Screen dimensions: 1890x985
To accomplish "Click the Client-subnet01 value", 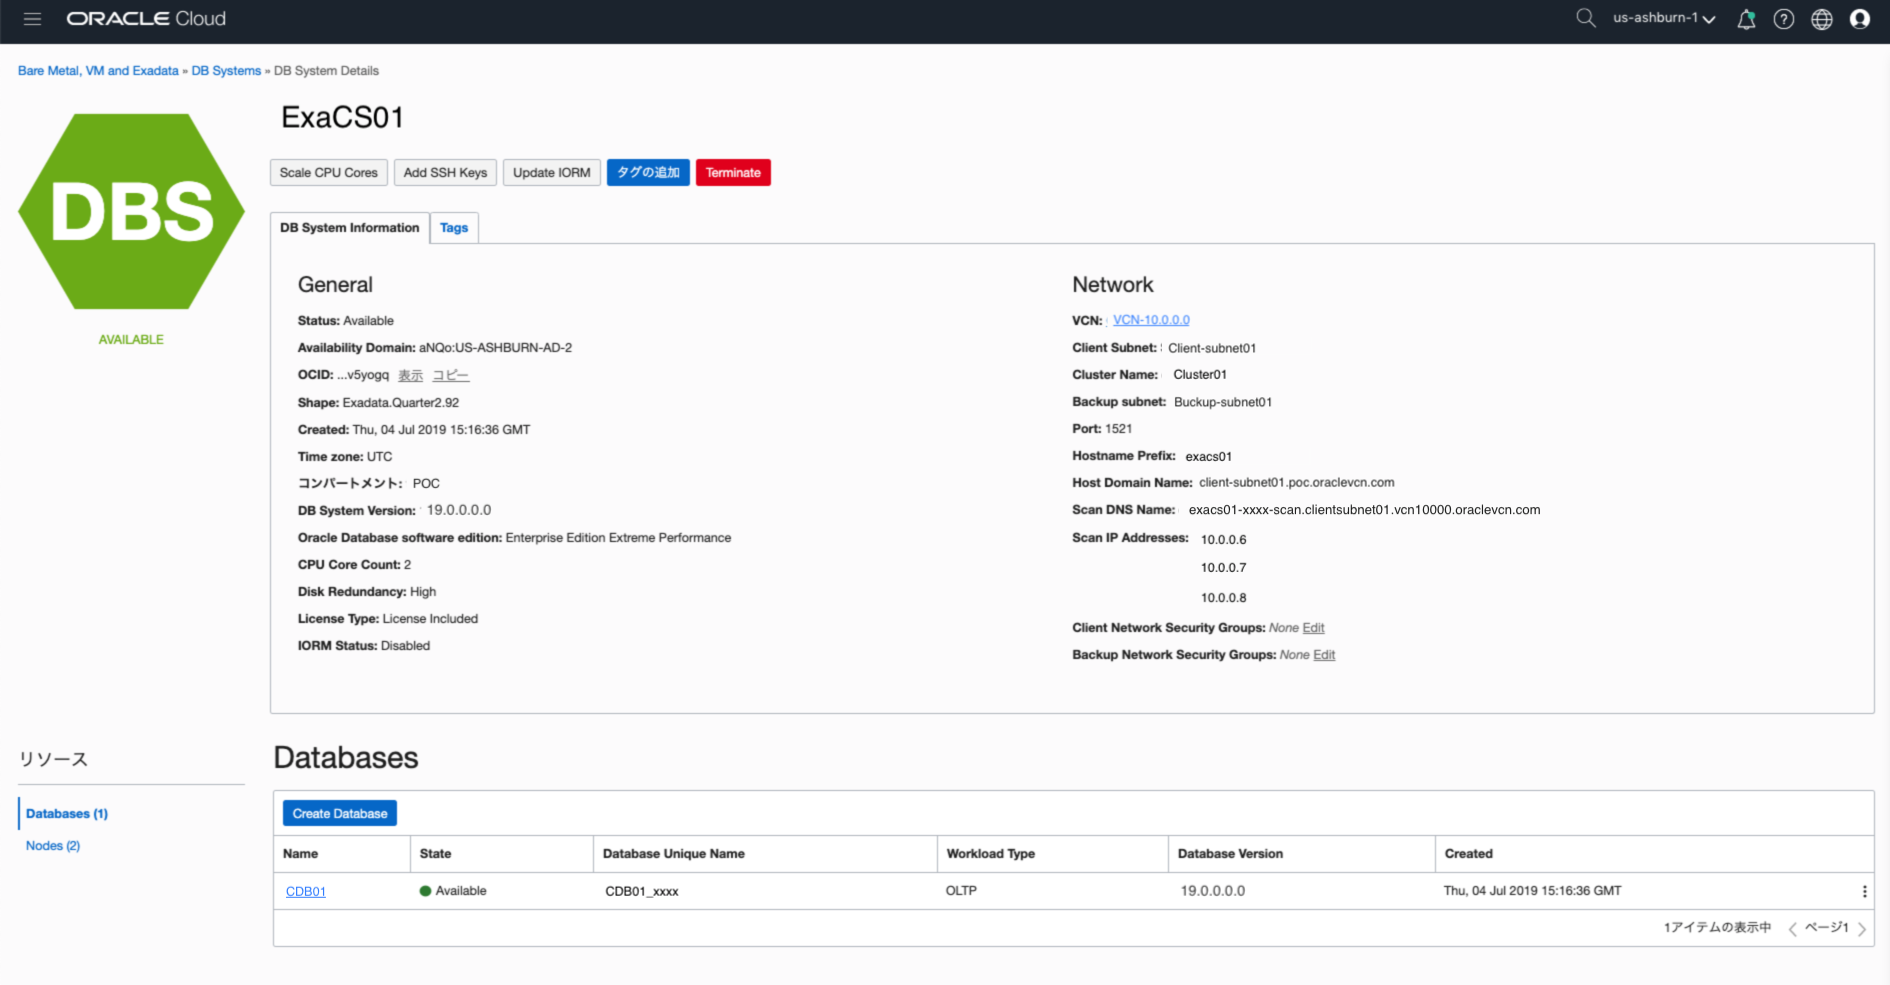I will (1212, 349).
